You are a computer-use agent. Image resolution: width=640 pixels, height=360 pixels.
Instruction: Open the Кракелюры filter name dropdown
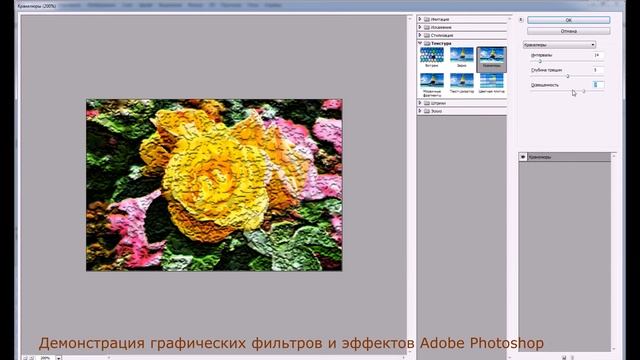pos(559,45)
